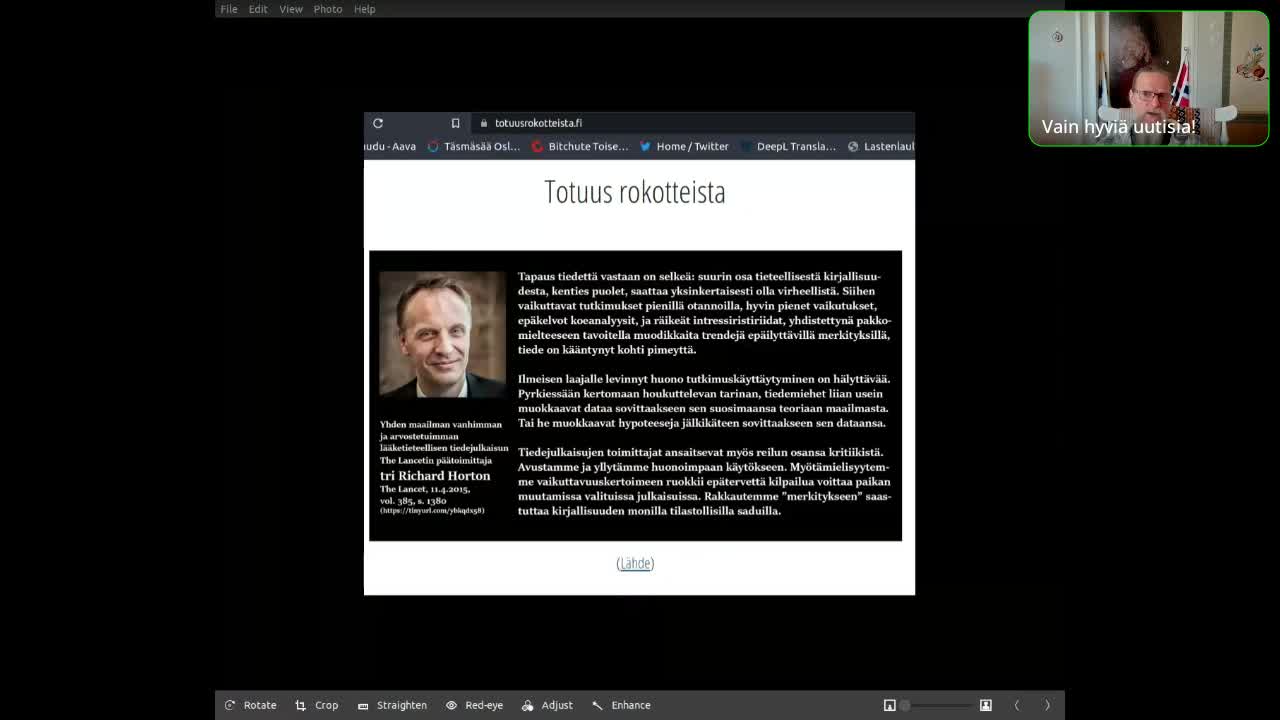The height and width of the screenshot is (720, 1280).
Task: Open the Bitchute bookmark
Action: pyautogui.click(x=580, y=146)
